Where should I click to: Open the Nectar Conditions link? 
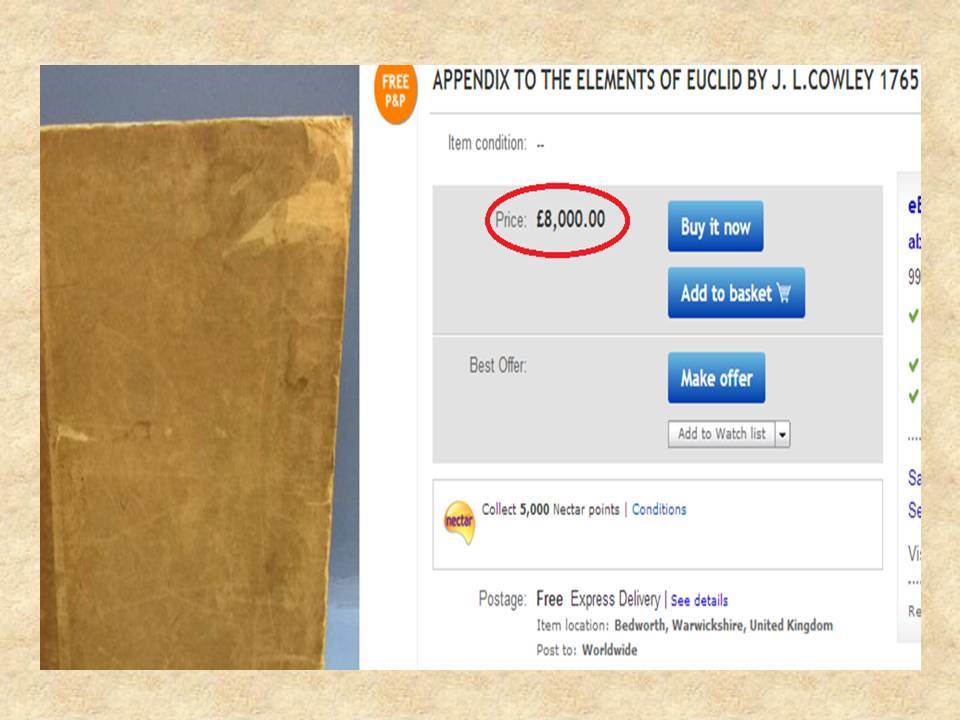(x=659, y=509)
